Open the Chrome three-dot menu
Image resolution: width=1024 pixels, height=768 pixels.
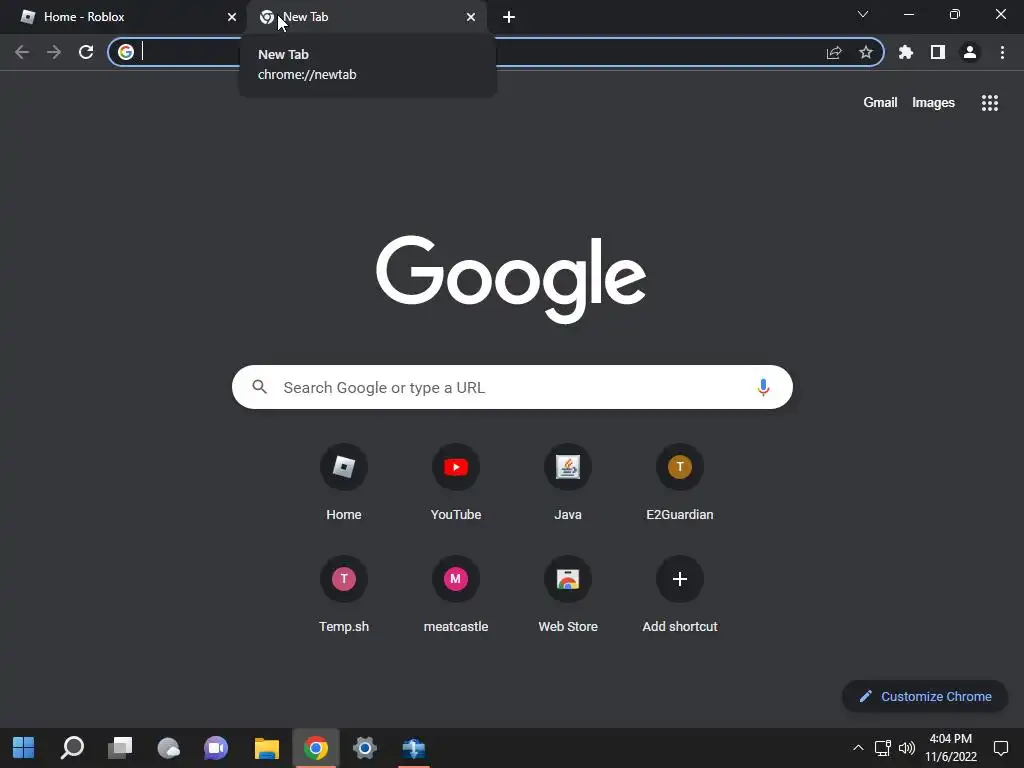coord(1002,52)
